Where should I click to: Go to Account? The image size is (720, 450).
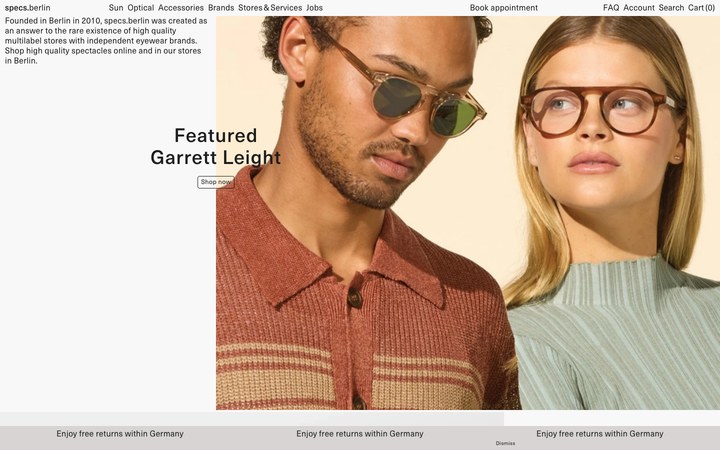(x=639, y=8)
